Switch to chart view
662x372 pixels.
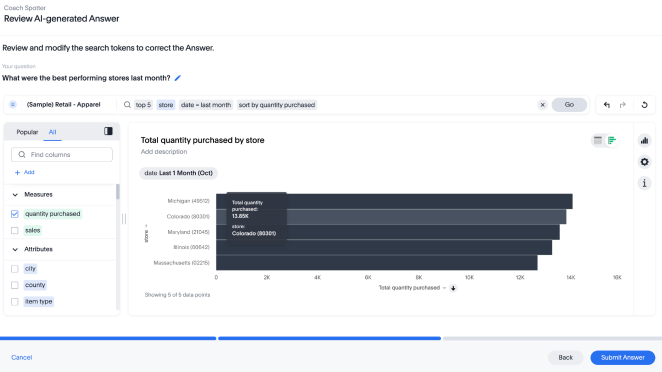(612, 140)
